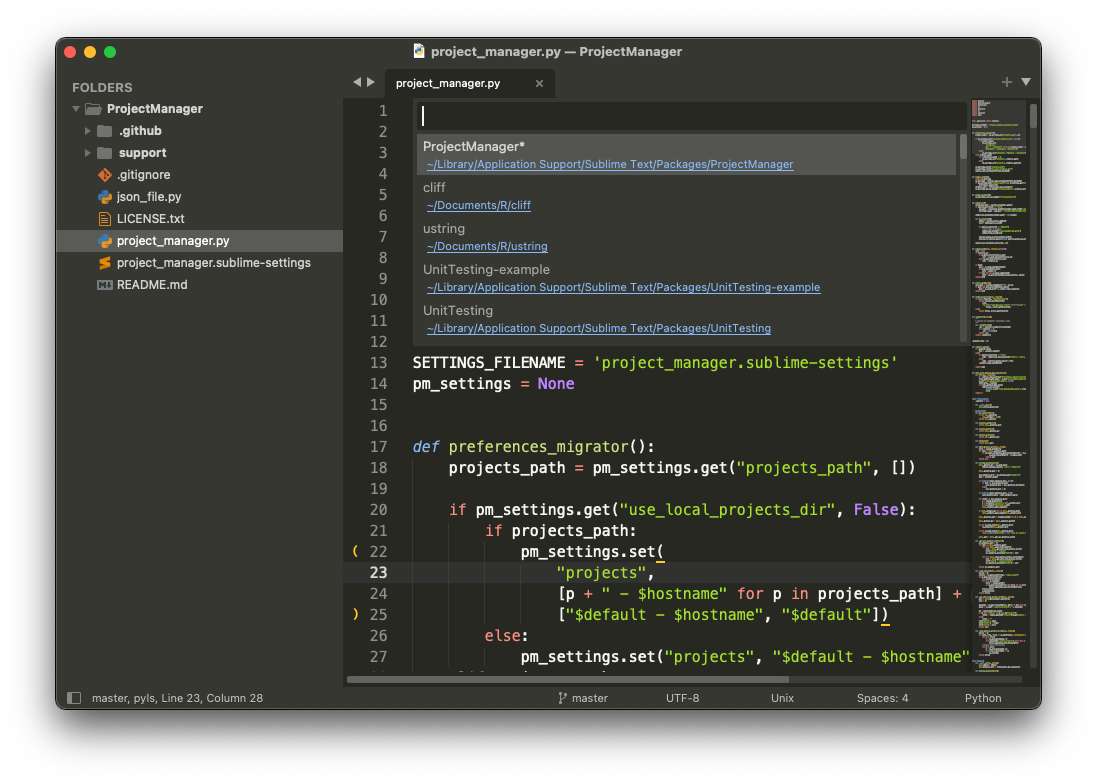Select the .github folder label

click(140, 131)
